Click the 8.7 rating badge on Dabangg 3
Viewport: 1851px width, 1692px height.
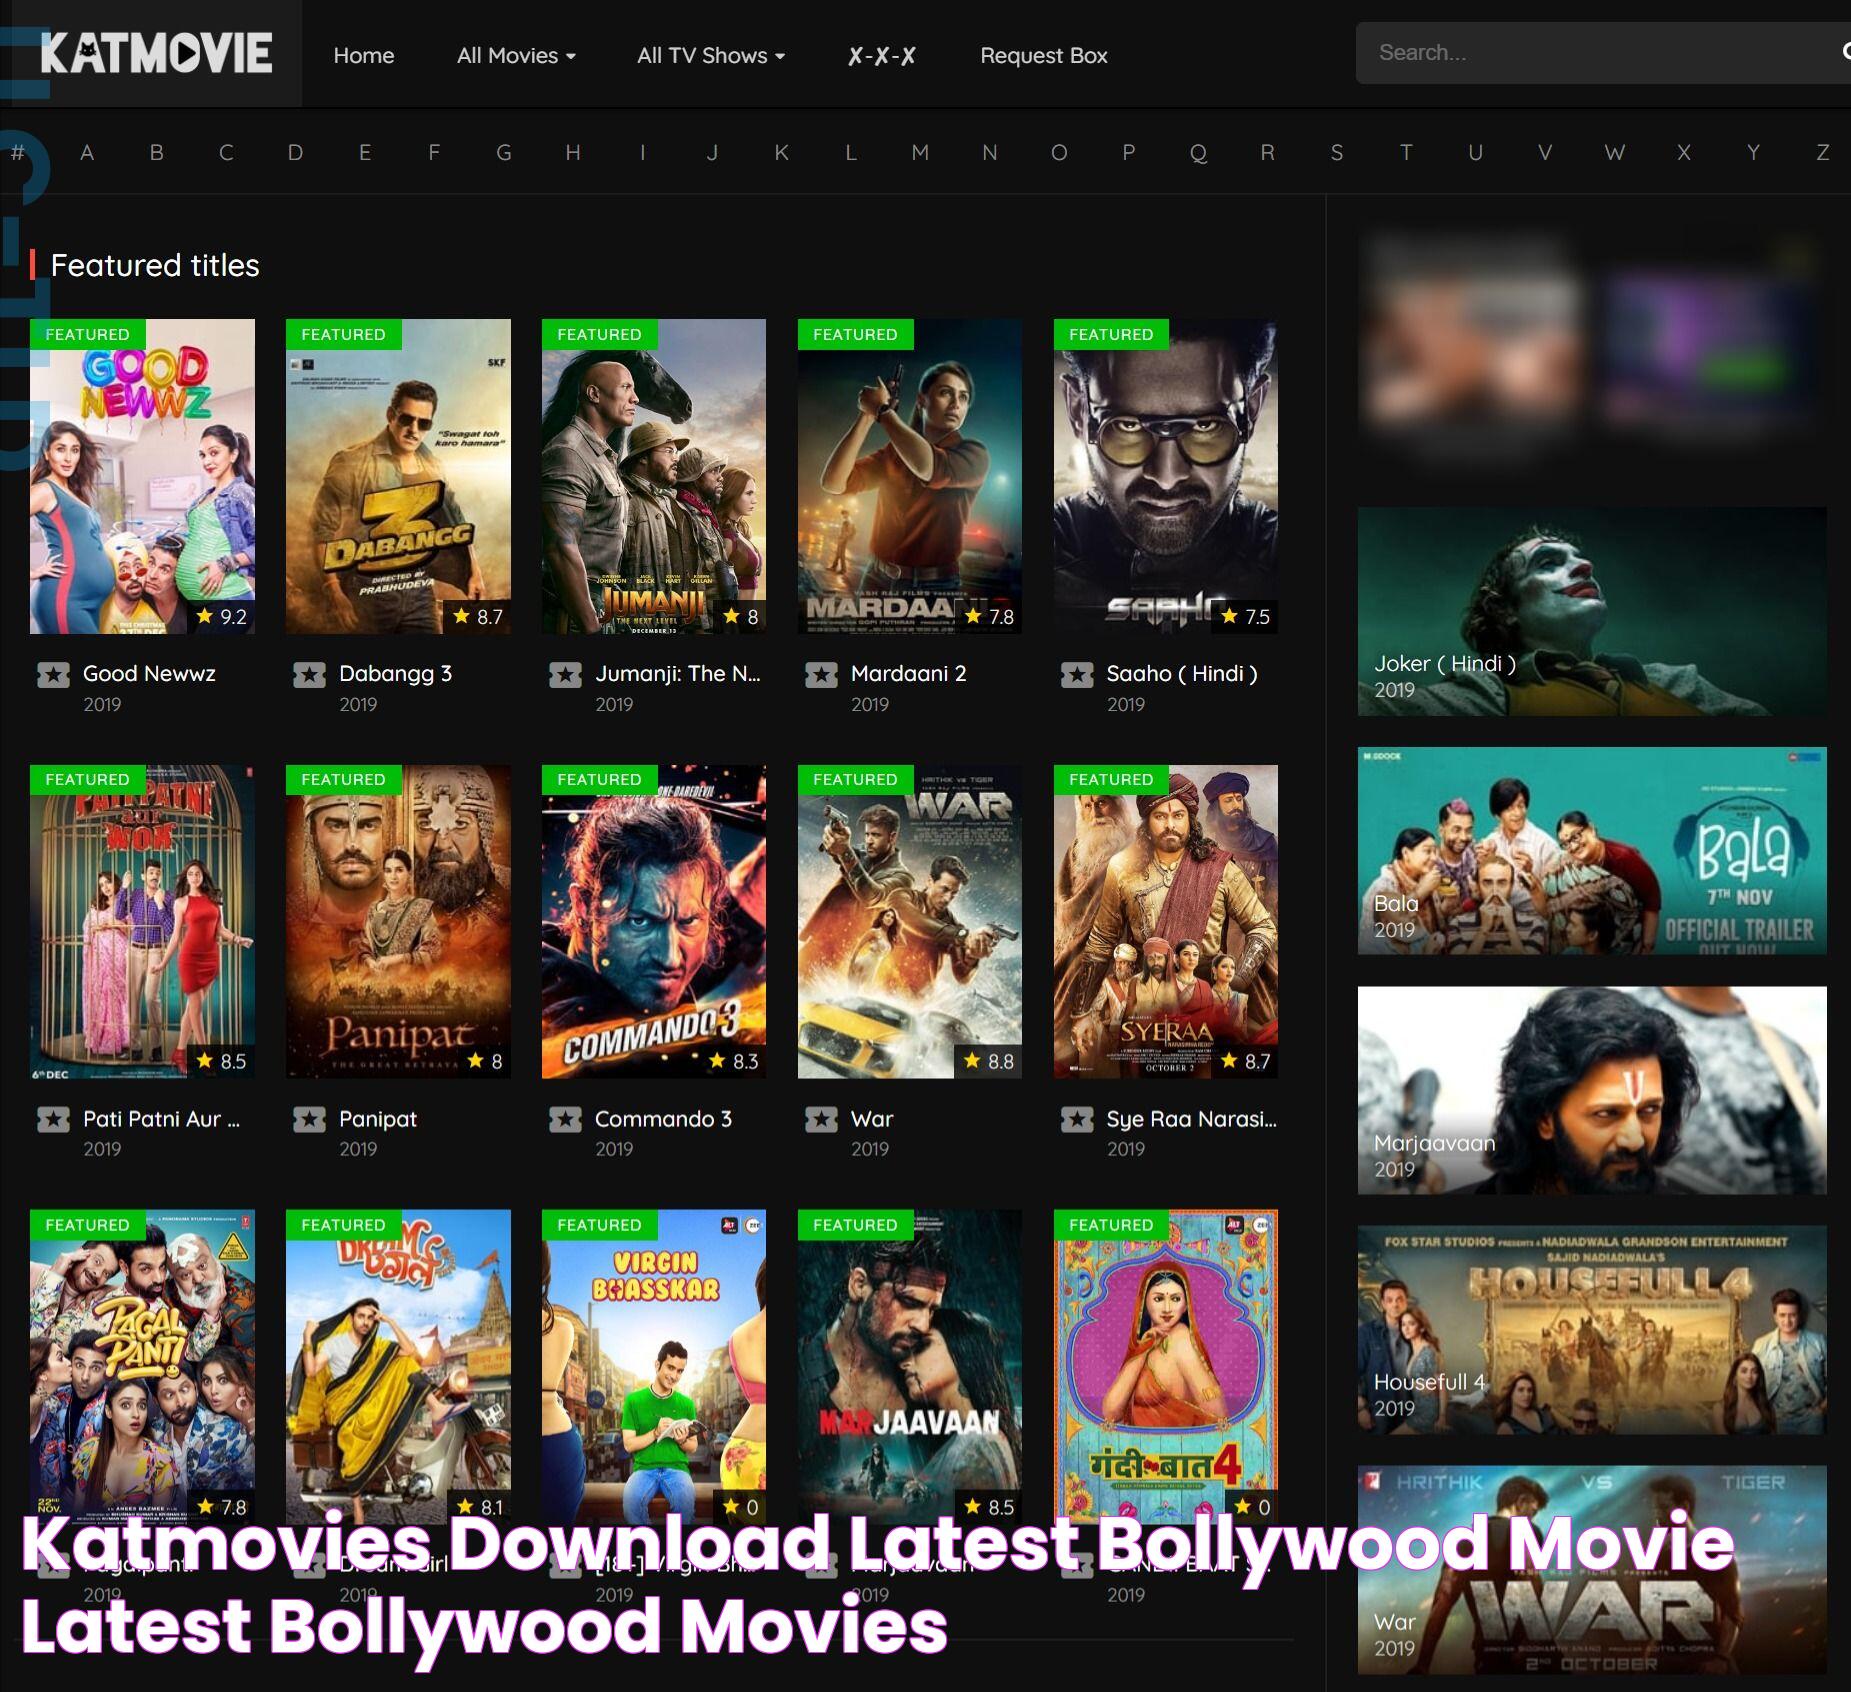coord(477,617)
